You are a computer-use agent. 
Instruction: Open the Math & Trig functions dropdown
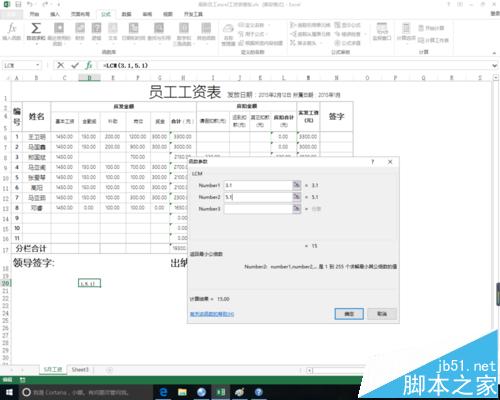pyautogui.click(x=184, y=33)
